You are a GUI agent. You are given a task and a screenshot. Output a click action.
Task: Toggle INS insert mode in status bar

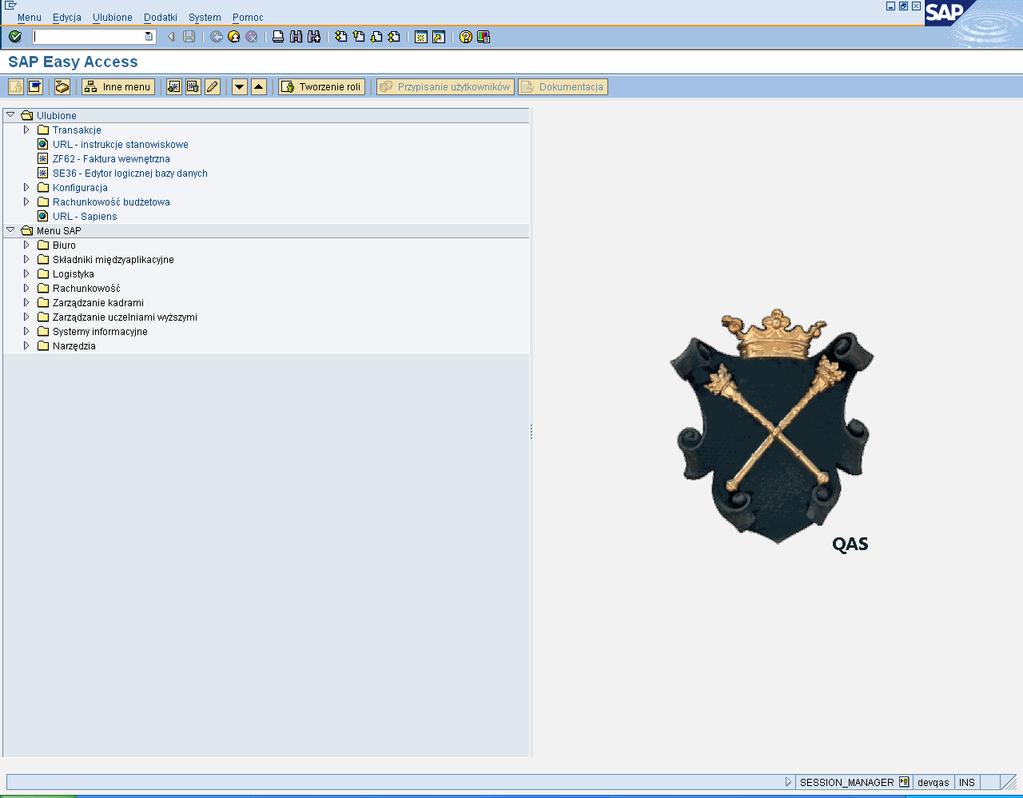pos(967,782)
